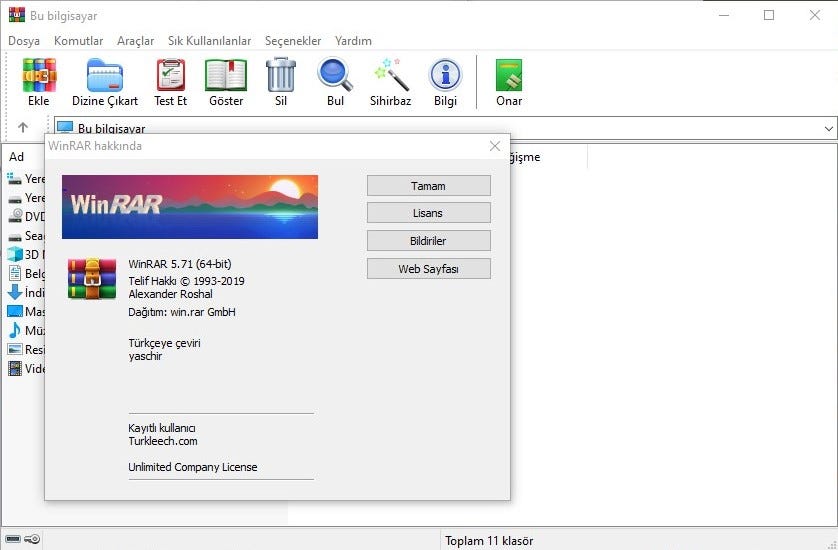Click the 'Kayıtlı kullanıcı' label
This screenshot has width=838, height=550.
tap(161, 428)
